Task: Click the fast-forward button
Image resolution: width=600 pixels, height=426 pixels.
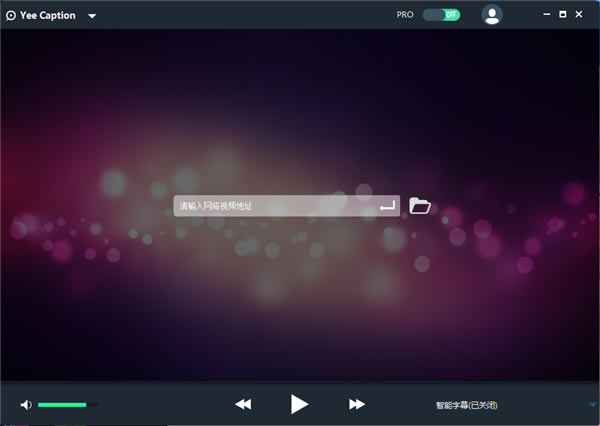Action: 357,404
